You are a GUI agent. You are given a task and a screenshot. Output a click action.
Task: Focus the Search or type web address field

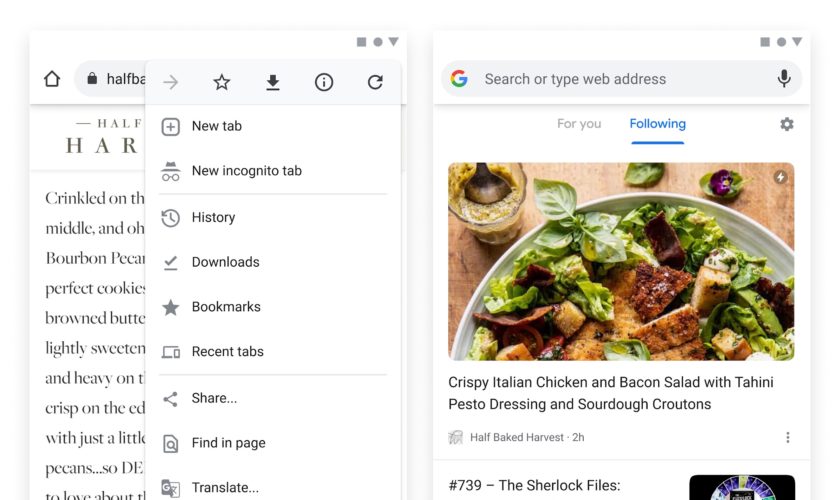pyautogui.click(x=621, y=79)
